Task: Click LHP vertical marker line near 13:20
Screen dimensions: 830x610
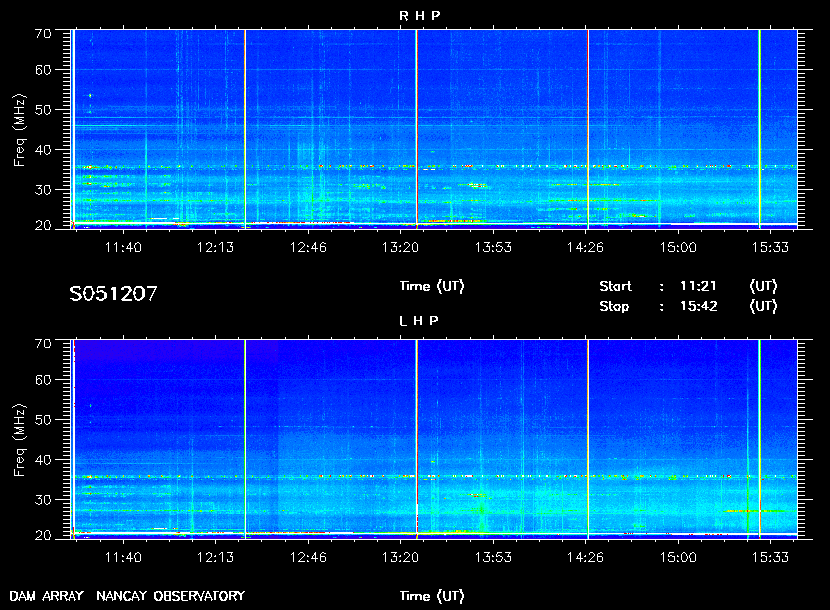Action: pyautogui.click(x=417, y=439)
